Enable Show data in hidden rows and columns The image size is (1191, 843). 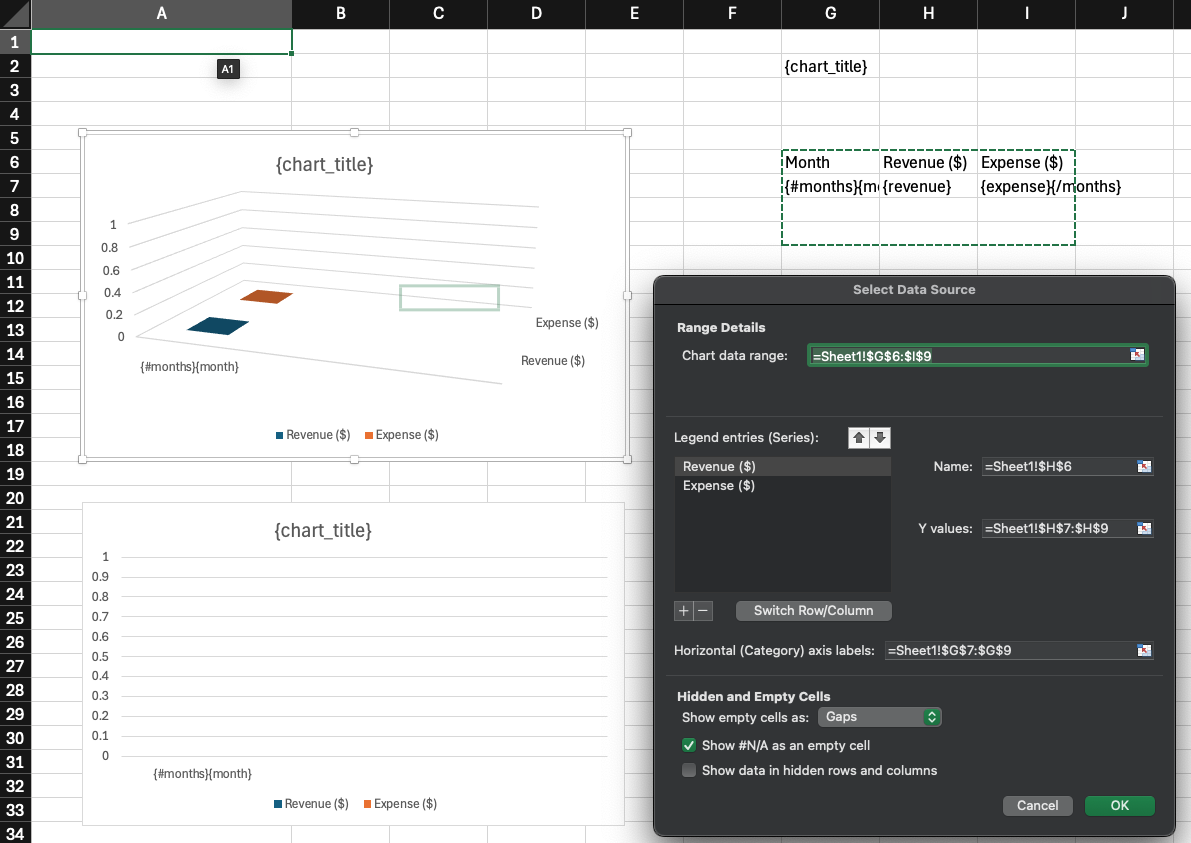pos(688,770)
